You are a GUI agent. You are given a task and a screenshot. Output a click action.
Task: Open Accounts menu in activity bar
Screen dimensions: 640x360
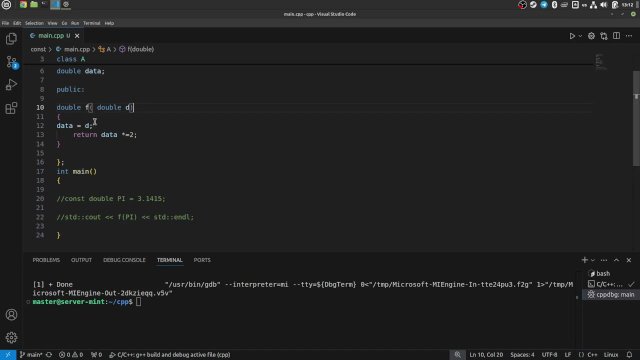pyautogui.click(x=11, y=315)
